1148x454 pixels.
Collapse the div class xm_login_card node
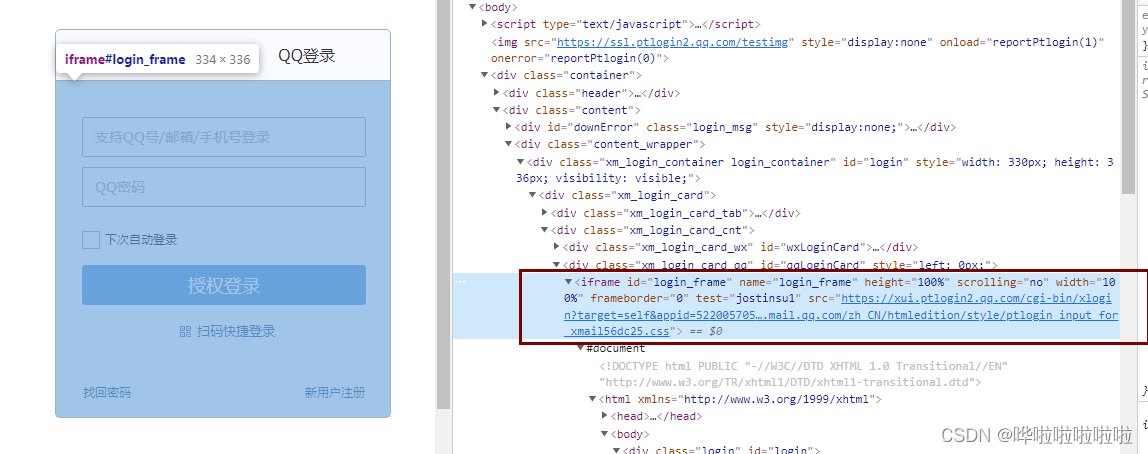tap(533, 196)
